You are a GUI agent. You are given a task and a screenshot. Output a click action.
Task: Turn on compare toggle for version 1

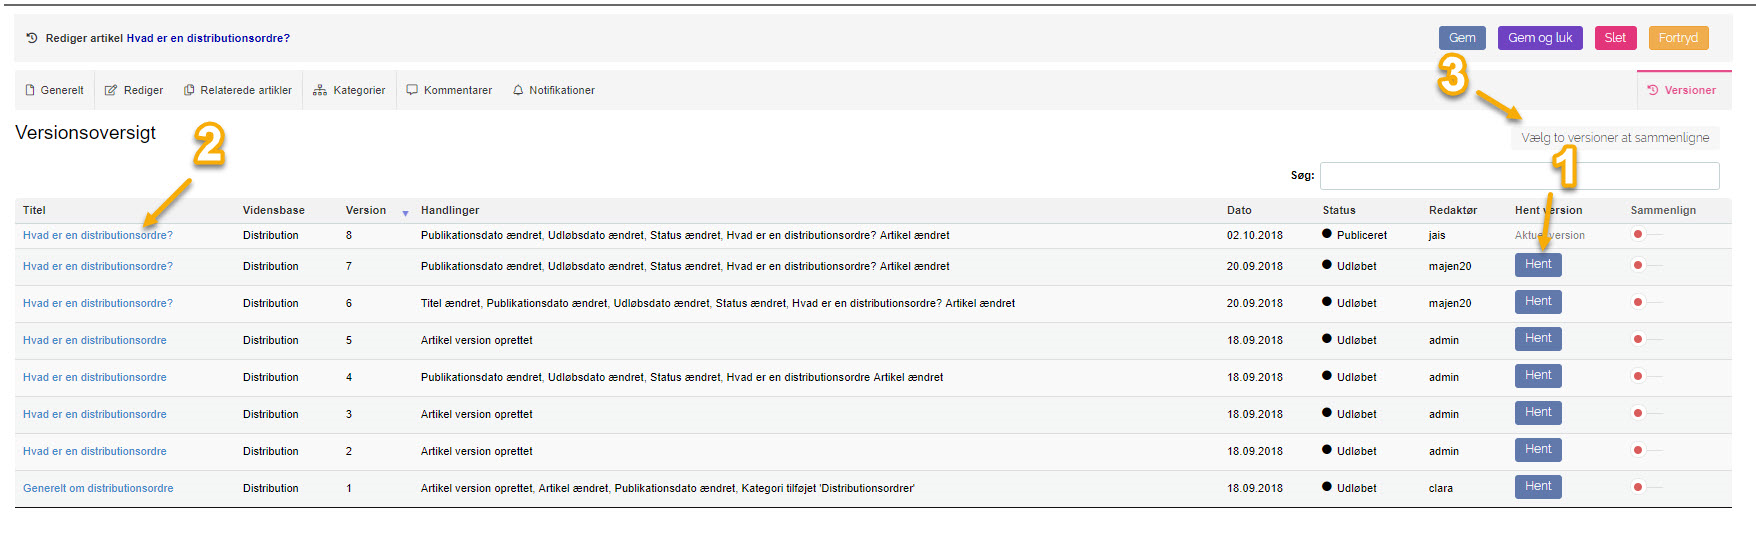pyautogui.click(x=1645, y=488)
